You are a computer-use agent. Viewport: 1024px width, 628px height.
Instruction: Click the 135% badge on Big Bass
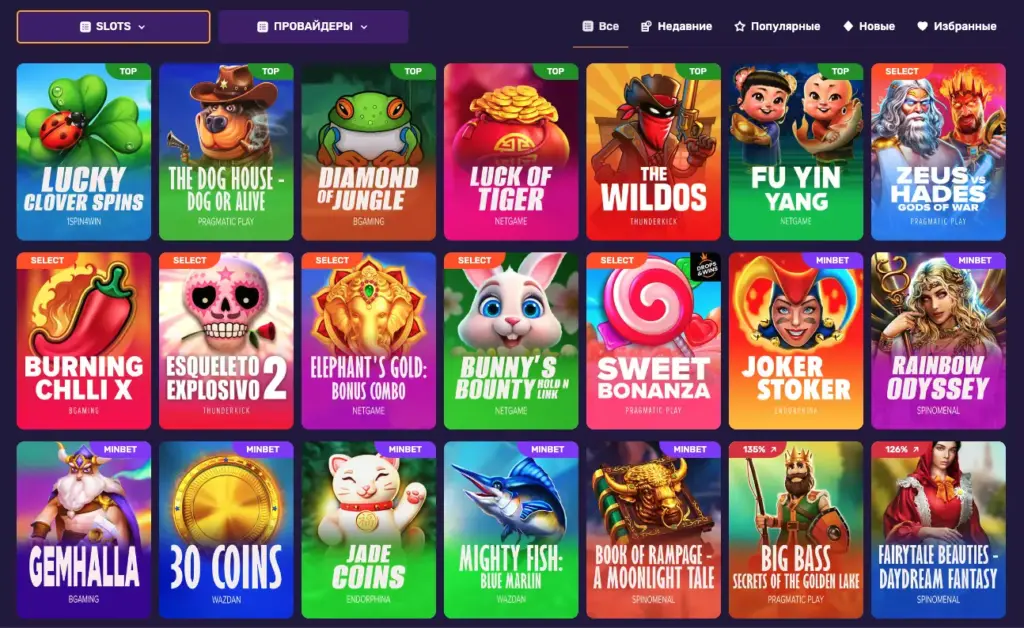click(760, 450)
